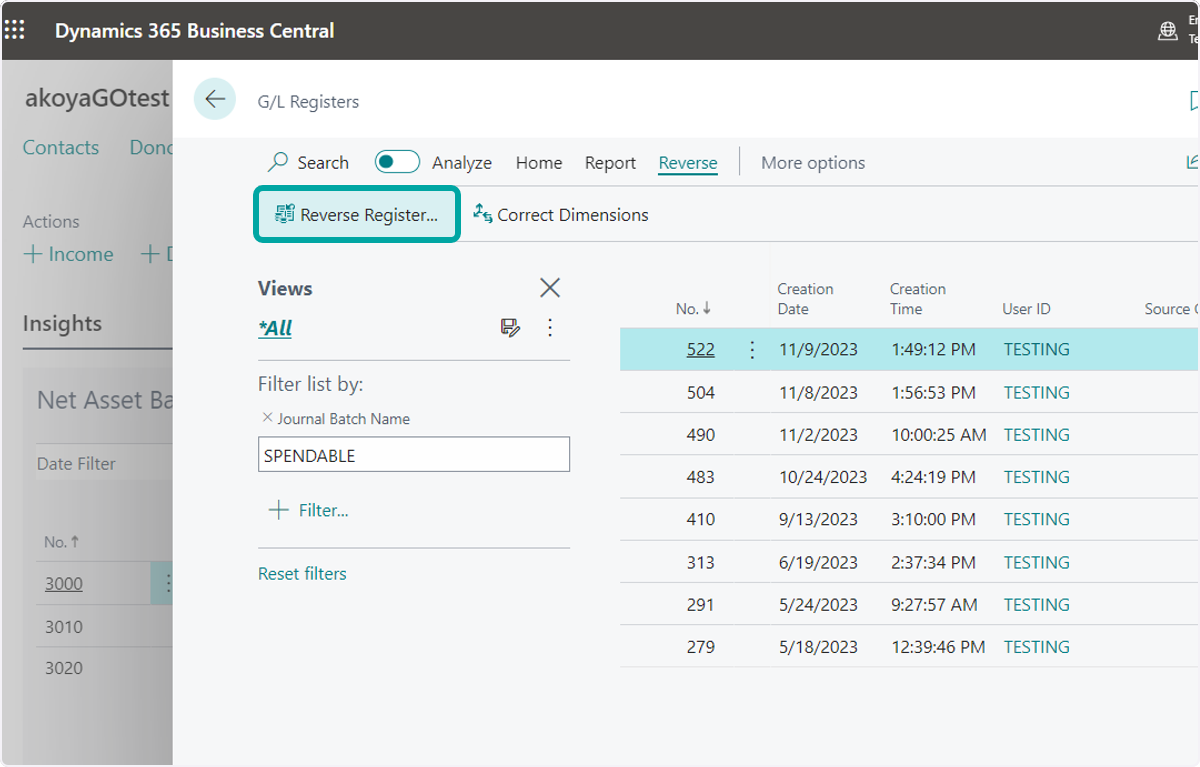The image size is (1200, 767).
Task: Click account 3020 in background list
Action: (64, 667)
